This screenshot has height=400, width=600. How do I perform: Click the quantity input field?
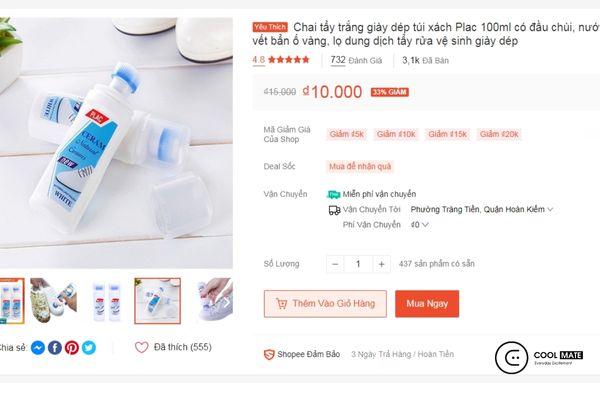[358, 264]
